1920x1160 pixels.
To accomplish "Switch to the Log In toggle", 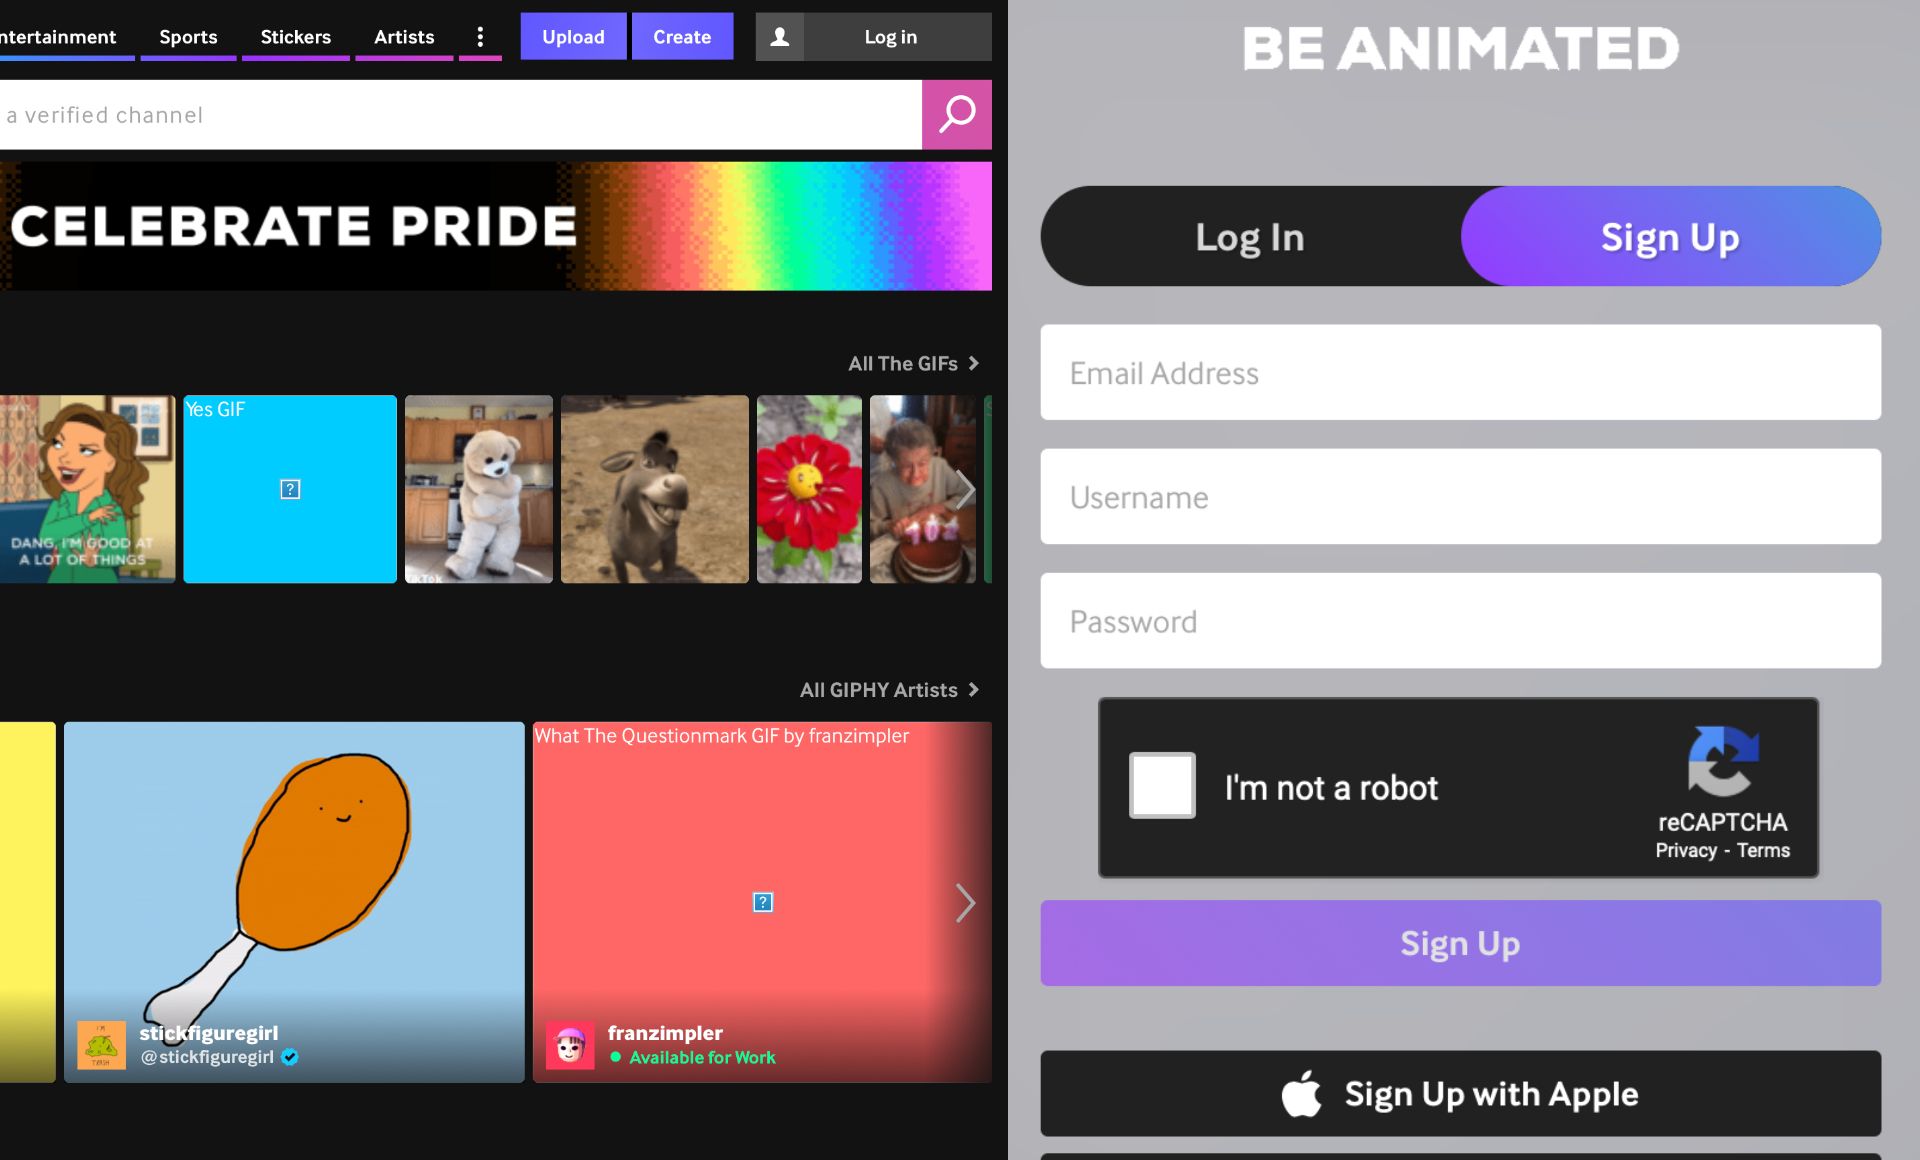I will [x=1250, y=237].
